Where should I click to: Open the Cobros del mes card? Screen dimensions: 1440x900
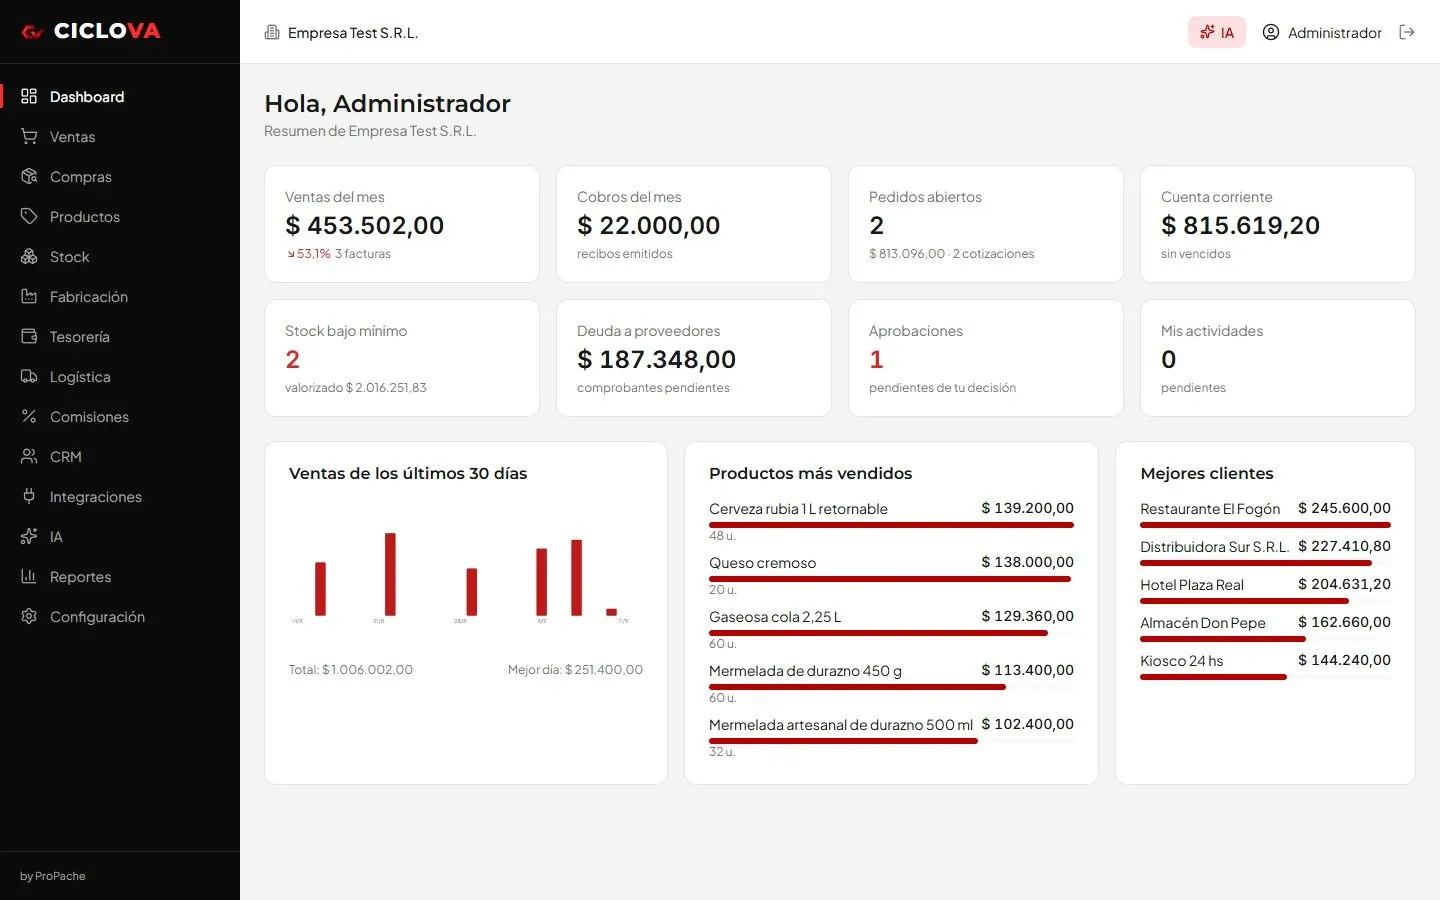[694, 224]
